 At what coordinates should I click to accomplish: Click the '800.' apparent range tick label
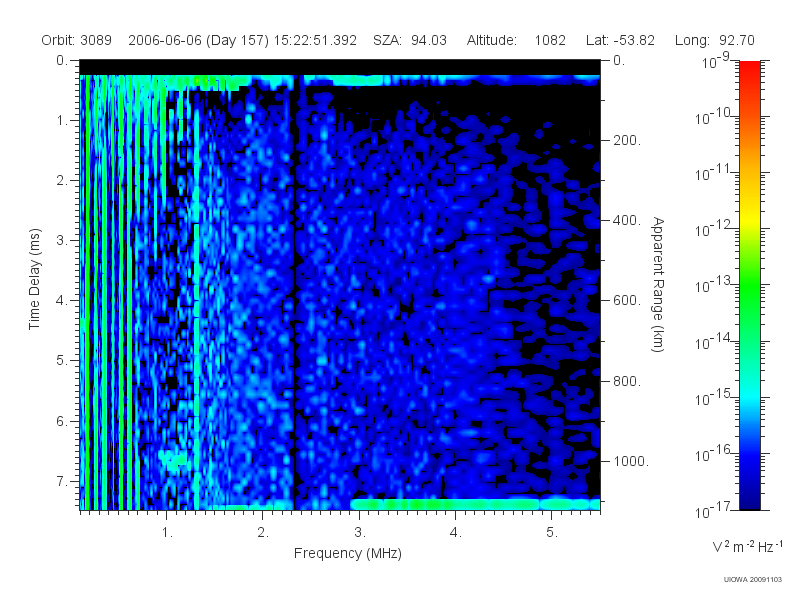tap(627, 381)
